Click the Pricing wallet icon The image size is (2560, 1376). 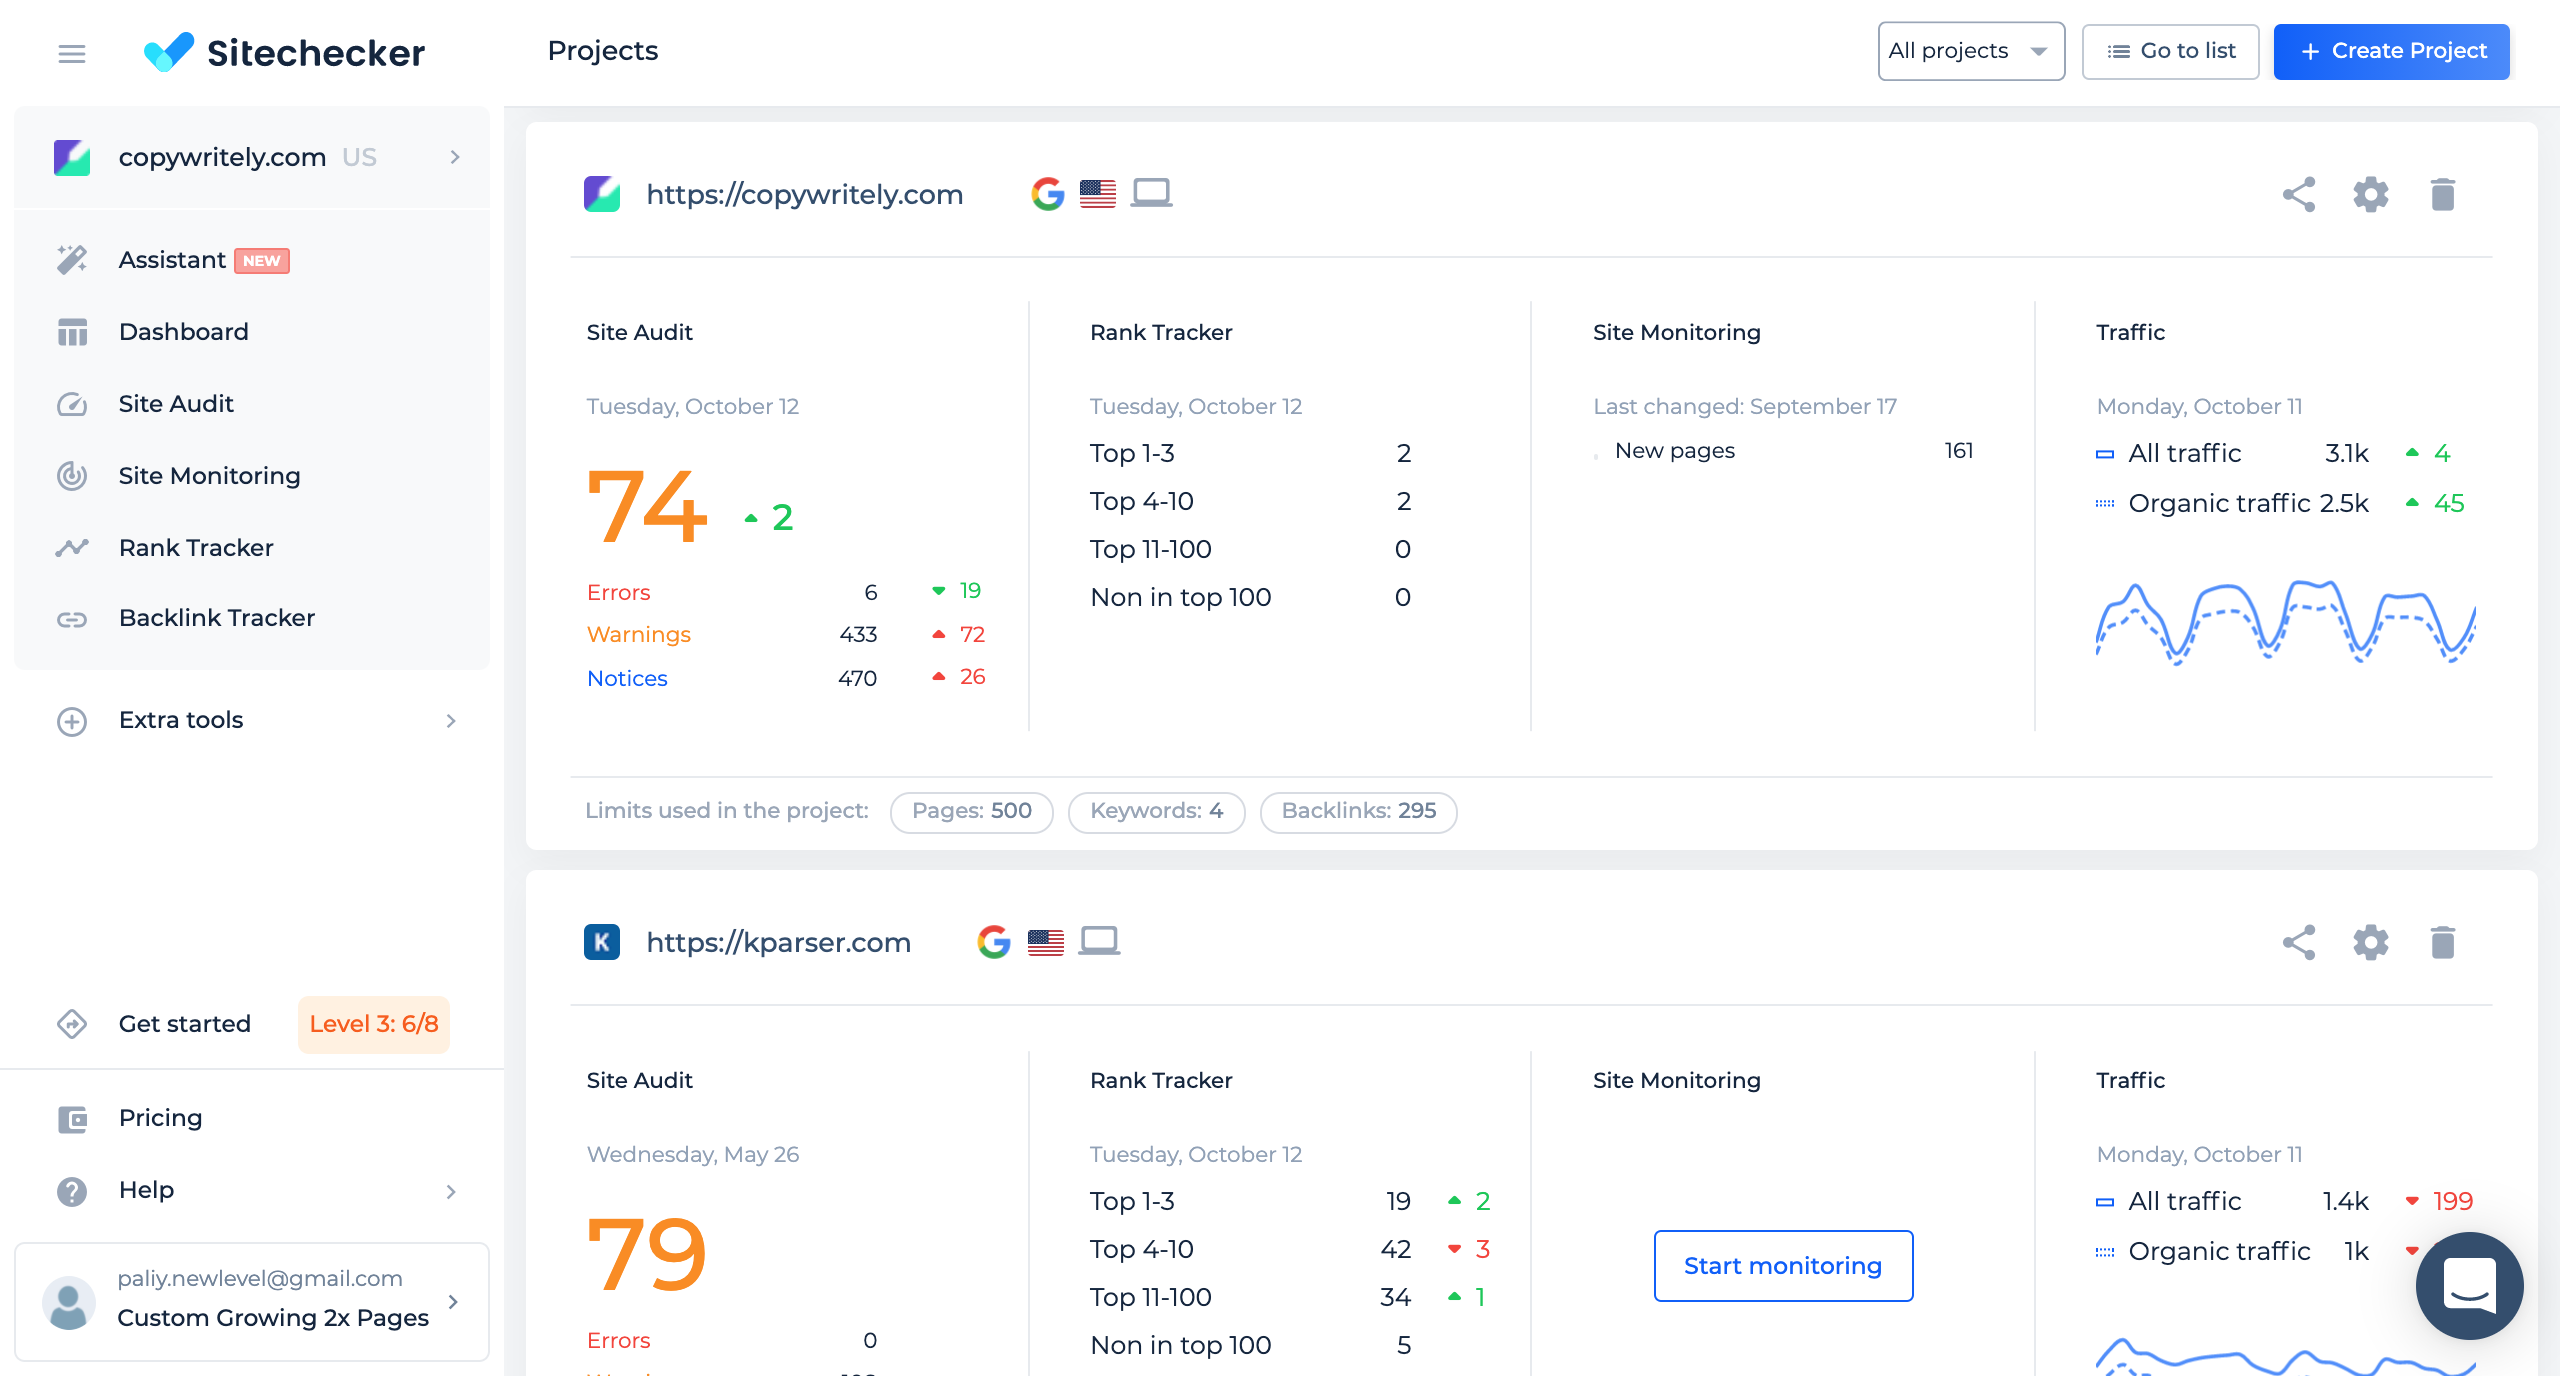click(x=72, y=1119)
